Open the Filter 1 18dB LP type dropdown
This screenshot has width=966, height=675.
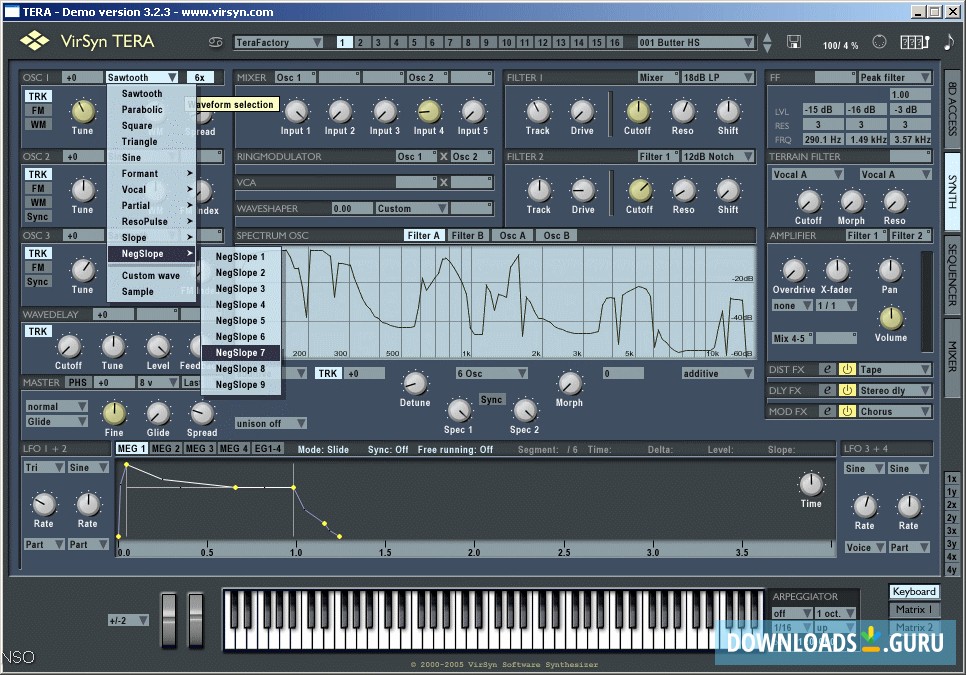pos(718,77)
